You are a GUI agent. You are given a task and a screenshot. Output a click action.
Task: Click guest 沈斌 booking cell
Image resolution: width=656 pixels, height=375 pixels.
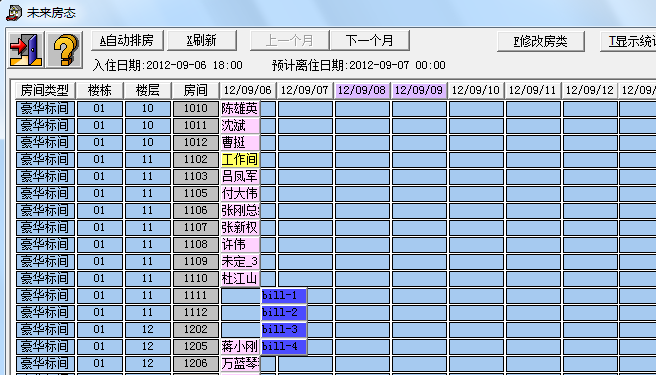tap(240, 126)
